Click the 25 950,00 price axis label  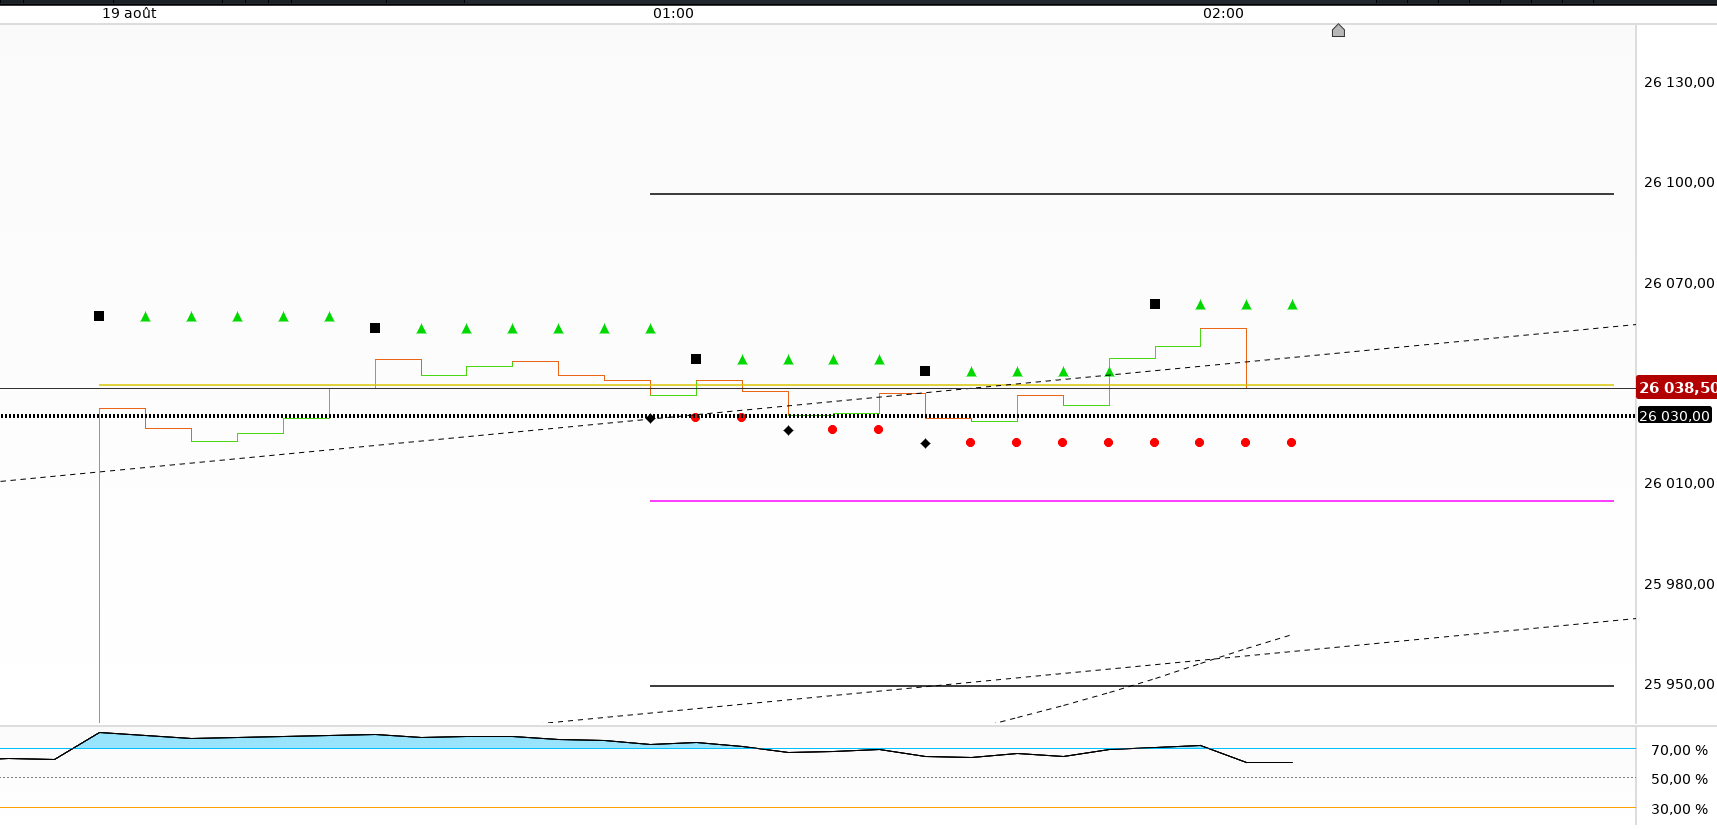[x=1679, y=684]
